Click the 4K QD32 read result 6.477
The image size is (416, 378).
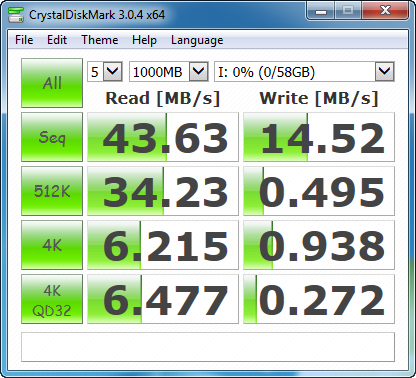point(163,299)
